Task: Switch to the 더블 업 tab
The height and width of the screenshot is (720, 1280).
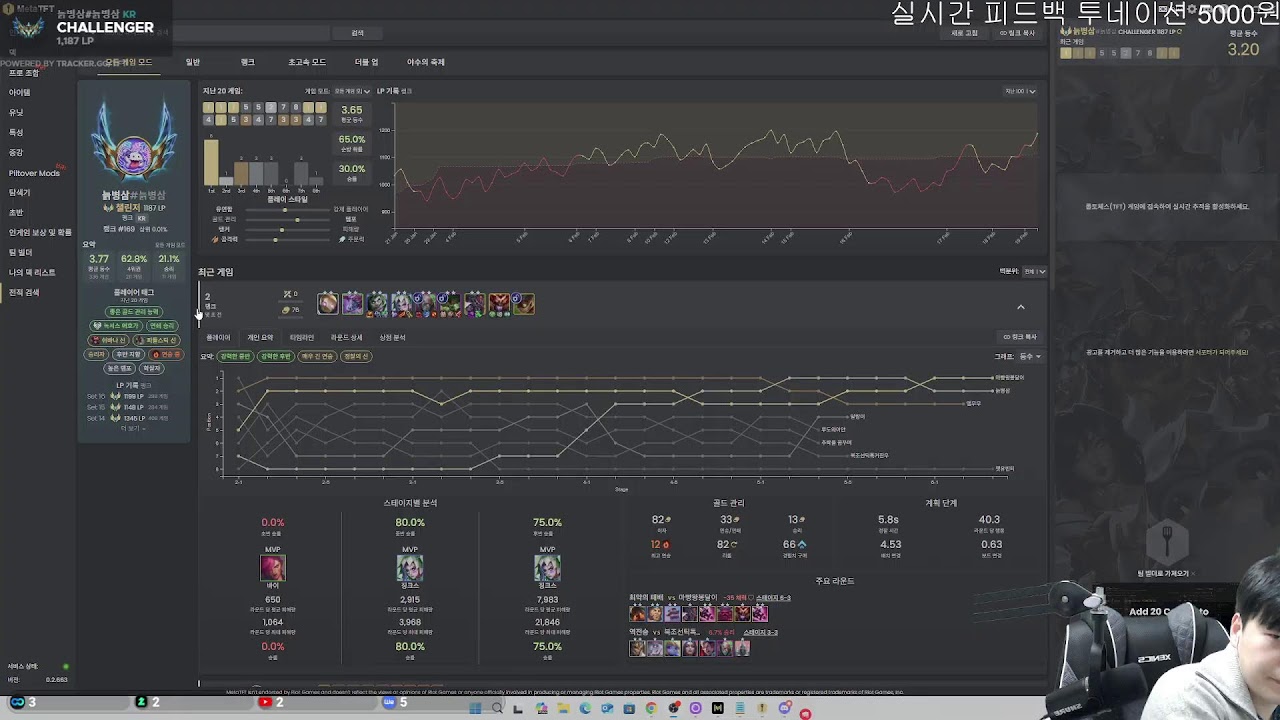Action: 366,62
